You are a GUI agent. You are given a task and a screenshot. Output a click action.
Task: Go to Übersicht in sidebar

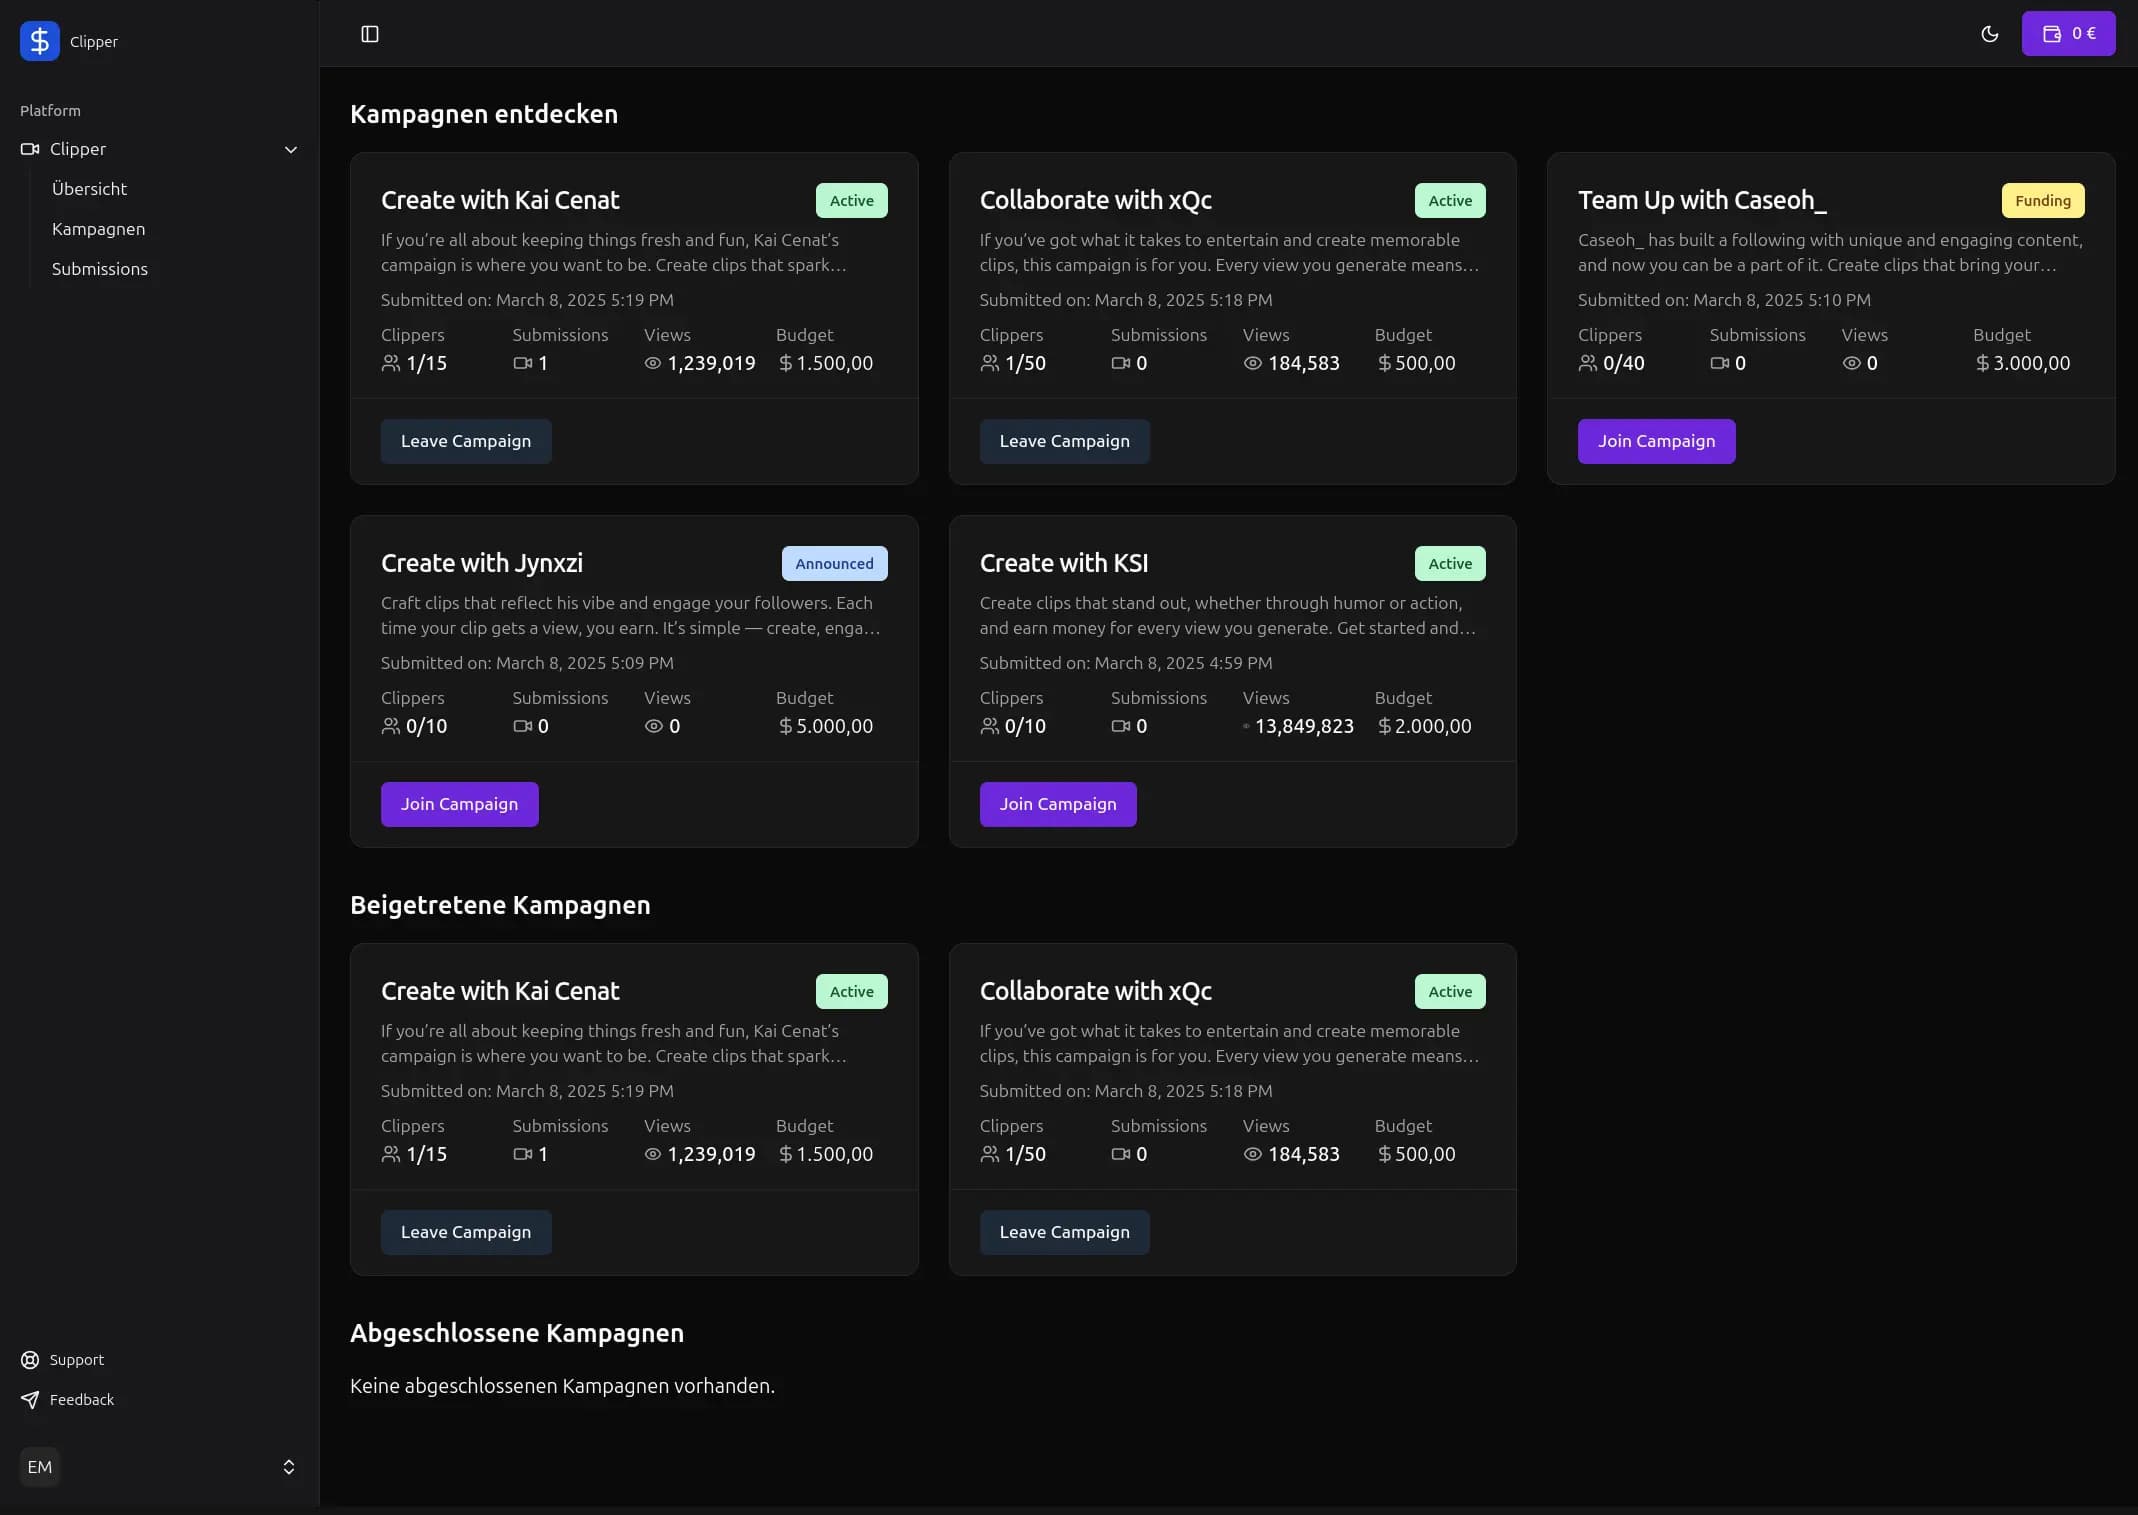coord(89,189)
